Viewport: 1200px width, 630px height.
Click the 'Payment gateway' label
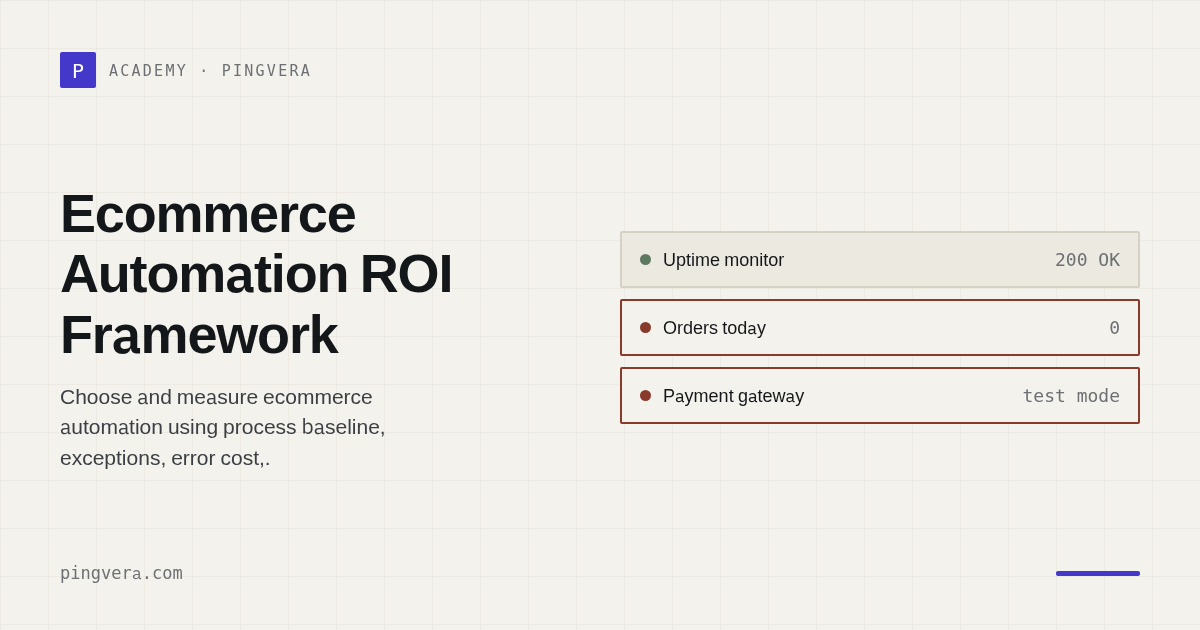tap(733, 396)
